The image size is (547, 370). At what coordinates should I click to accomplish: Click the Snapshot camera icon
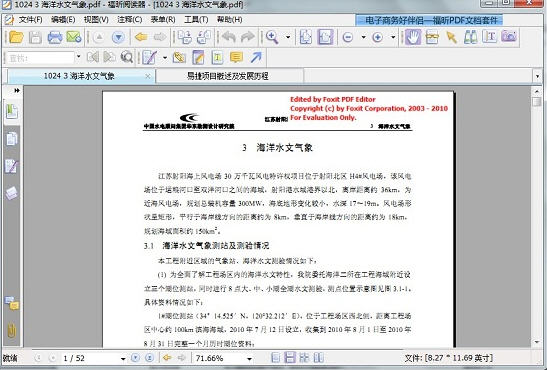[x=509, y=36]
